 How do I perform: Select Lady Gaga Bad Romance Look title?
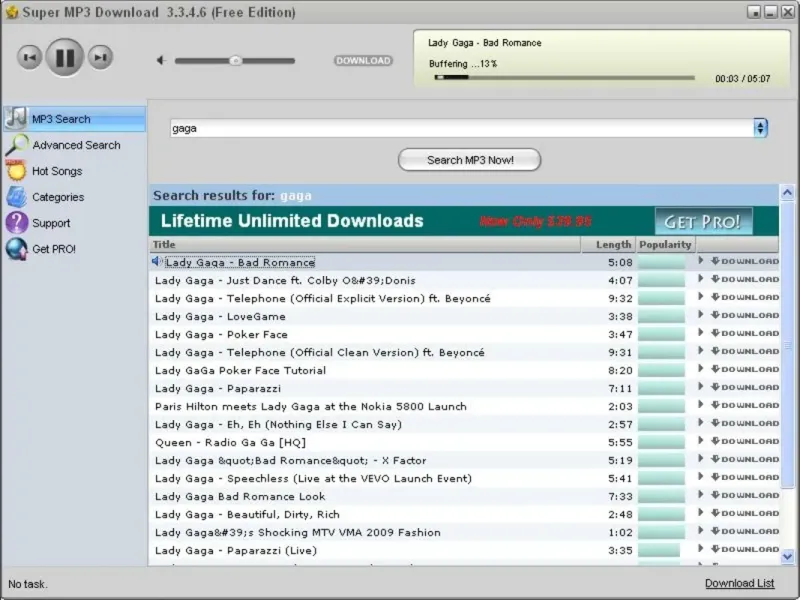pyautogui.click(x=240, y=496)
